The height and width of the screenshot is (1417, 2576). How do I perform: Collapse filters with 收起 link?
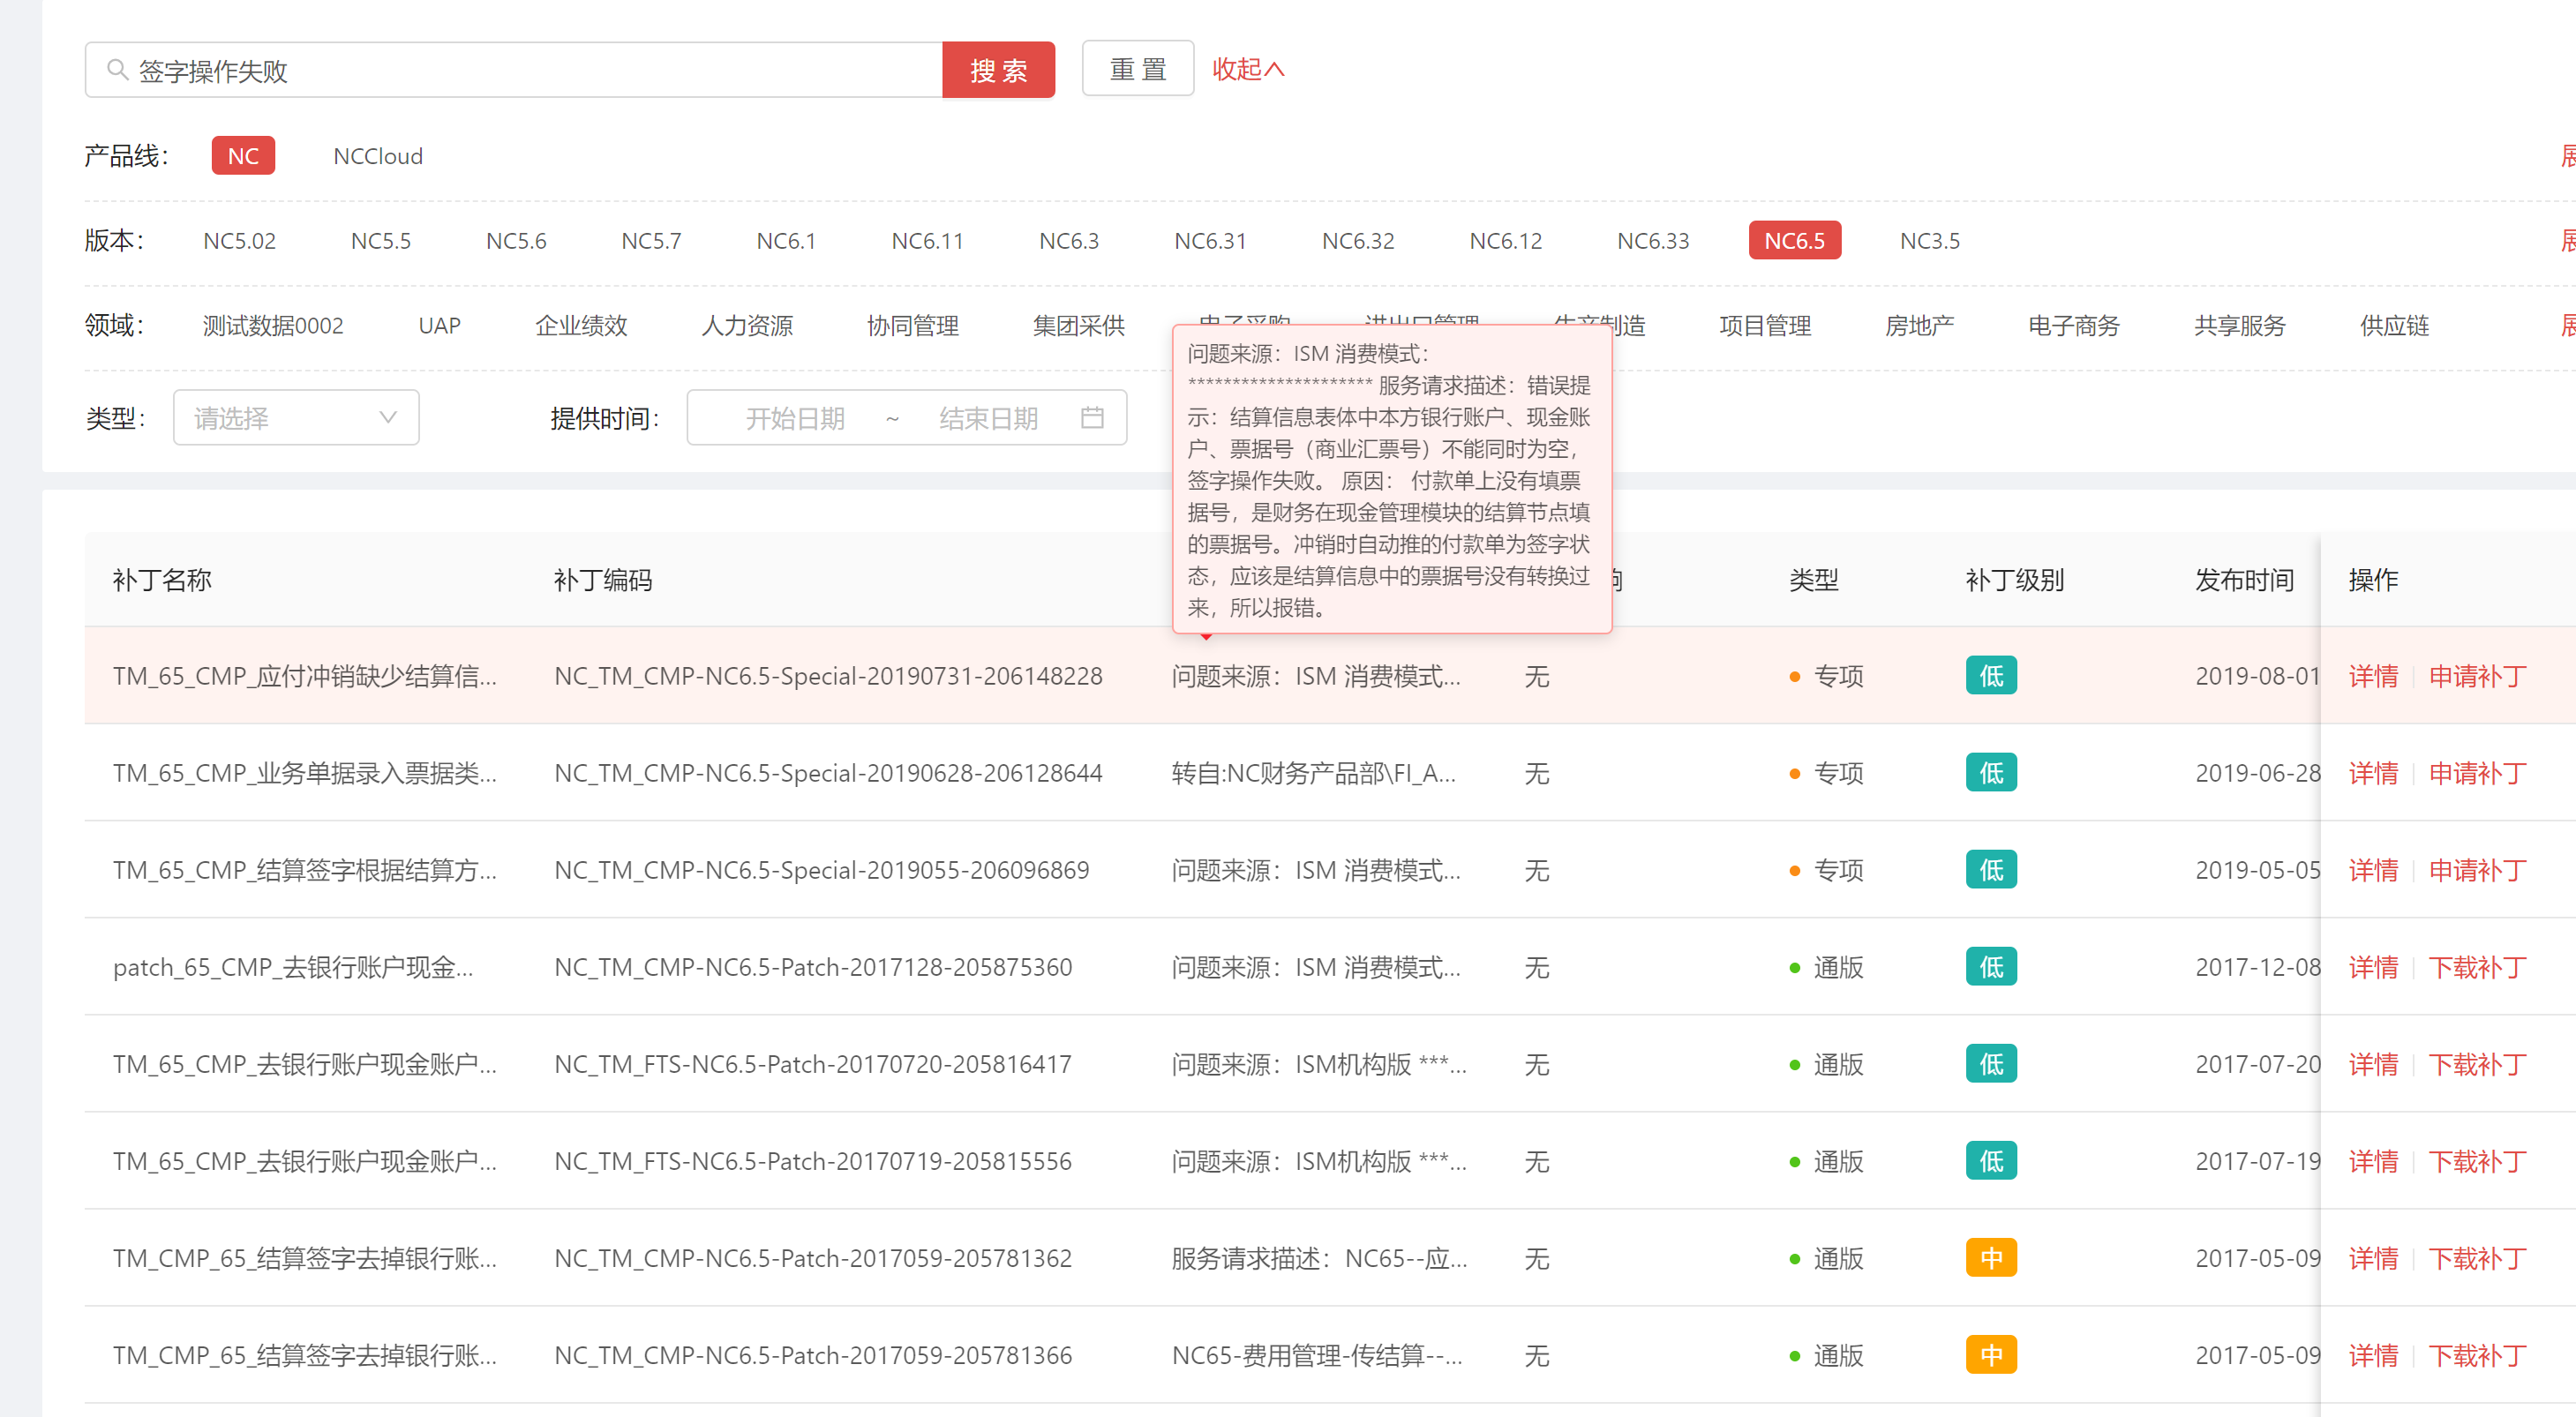pos(1248,69)
